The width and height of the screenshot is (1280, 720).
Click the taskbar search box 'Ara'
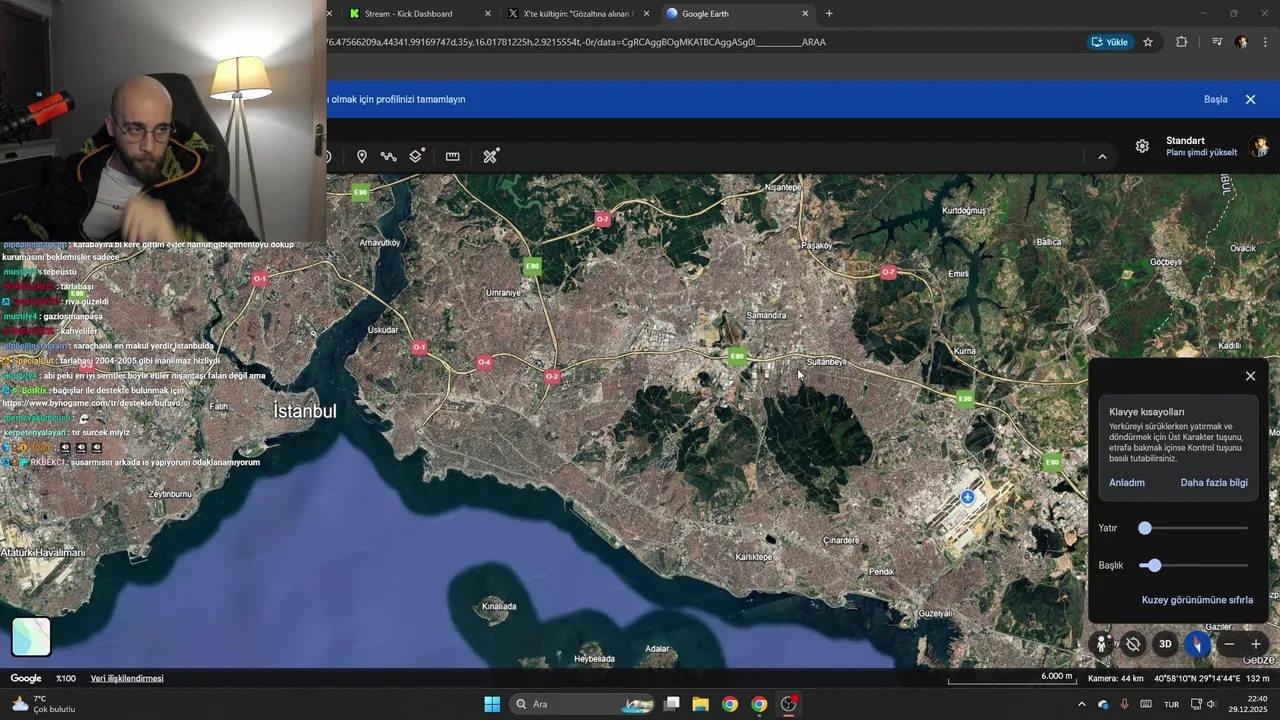[584, 704]
